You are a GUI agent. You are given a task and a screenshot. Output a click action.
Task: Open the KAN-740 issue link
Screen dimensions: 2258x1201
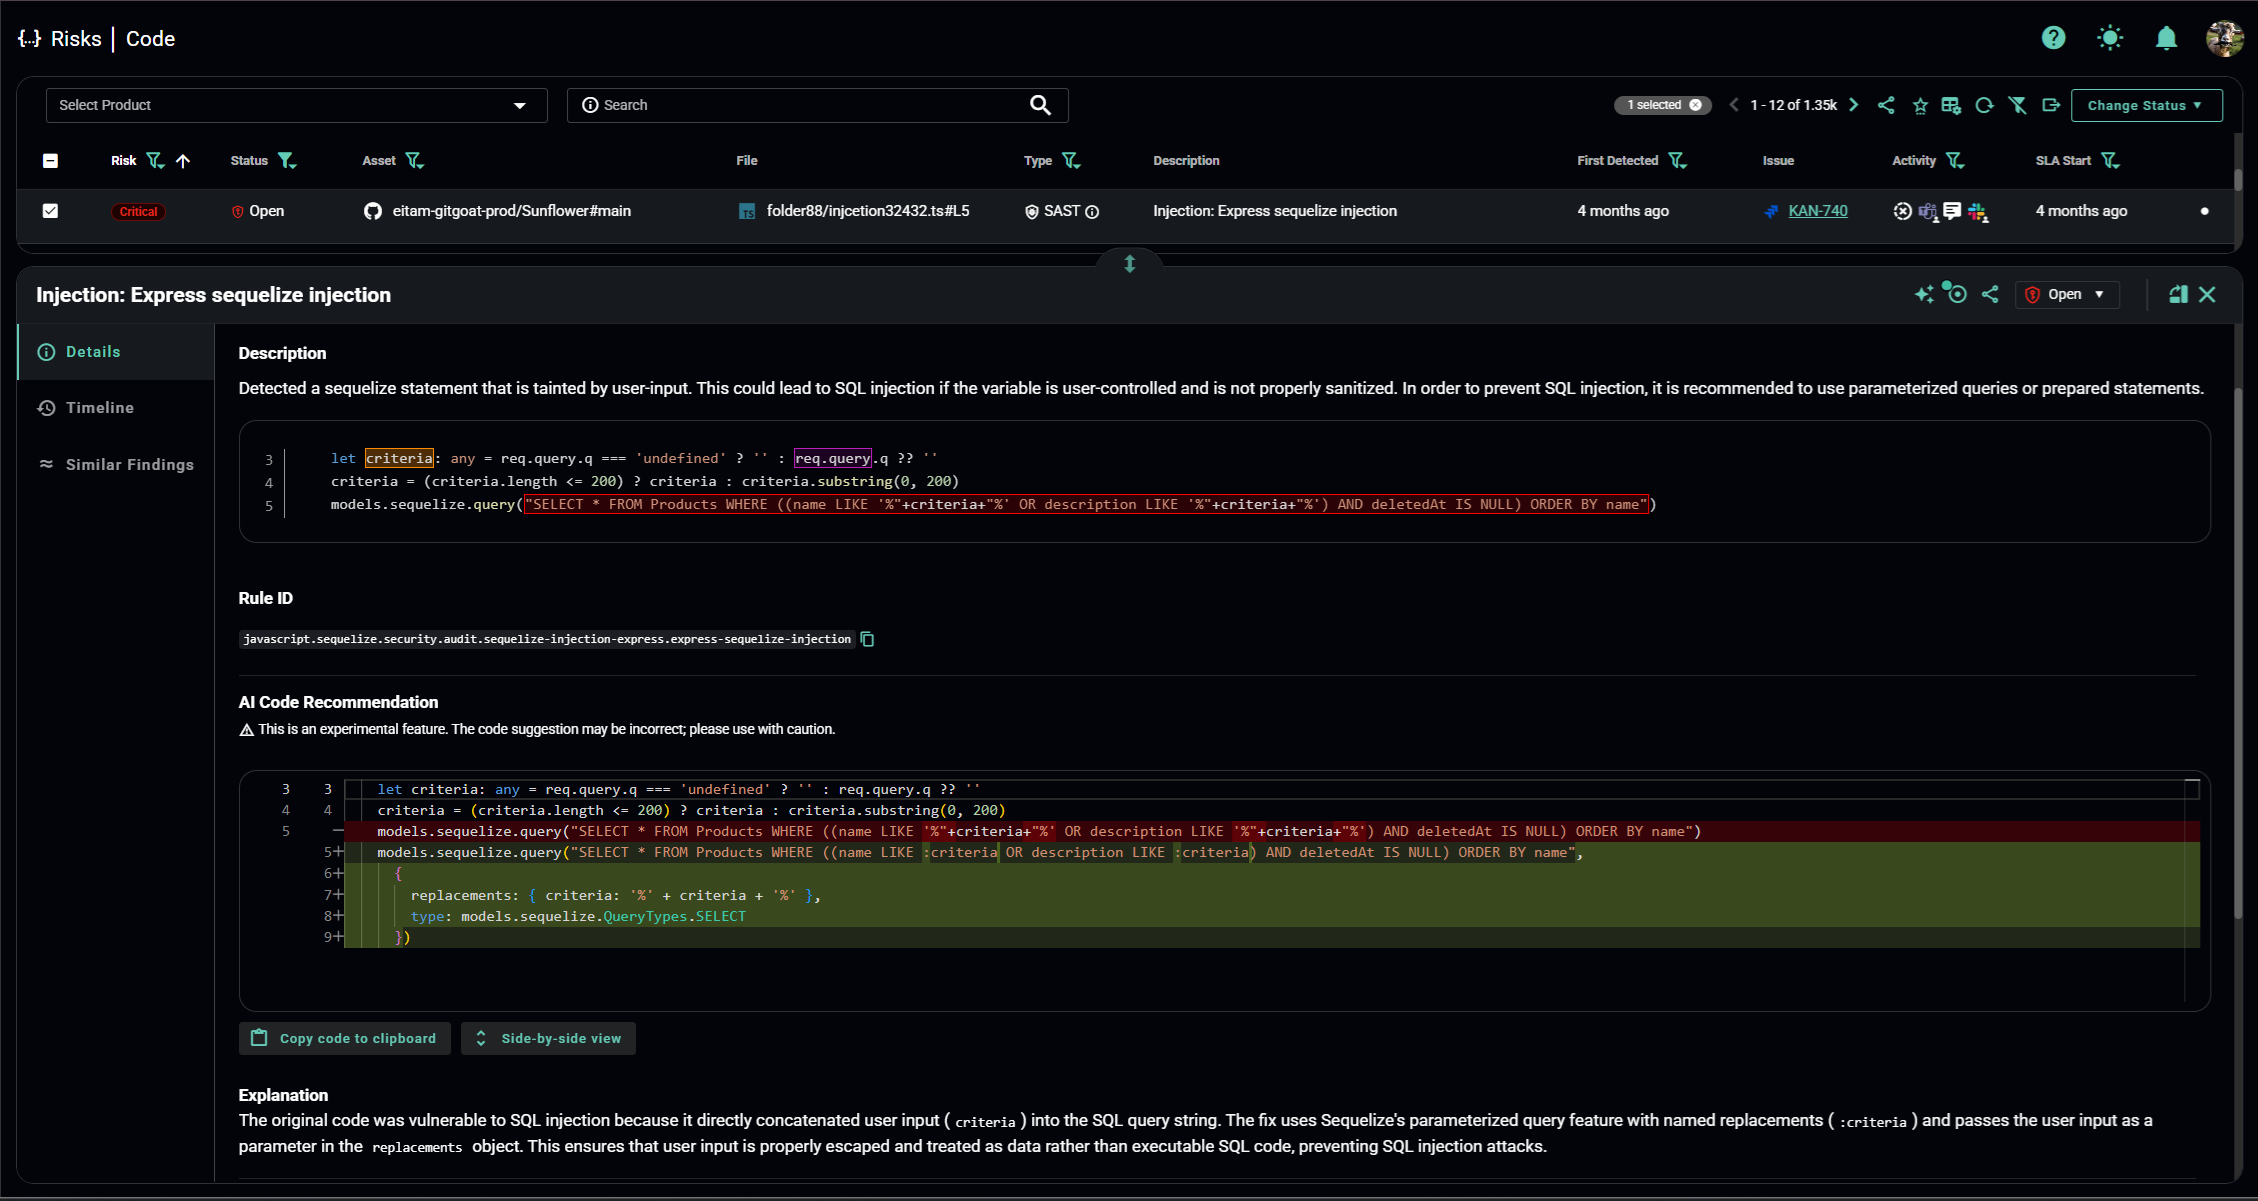[1817, 211]
